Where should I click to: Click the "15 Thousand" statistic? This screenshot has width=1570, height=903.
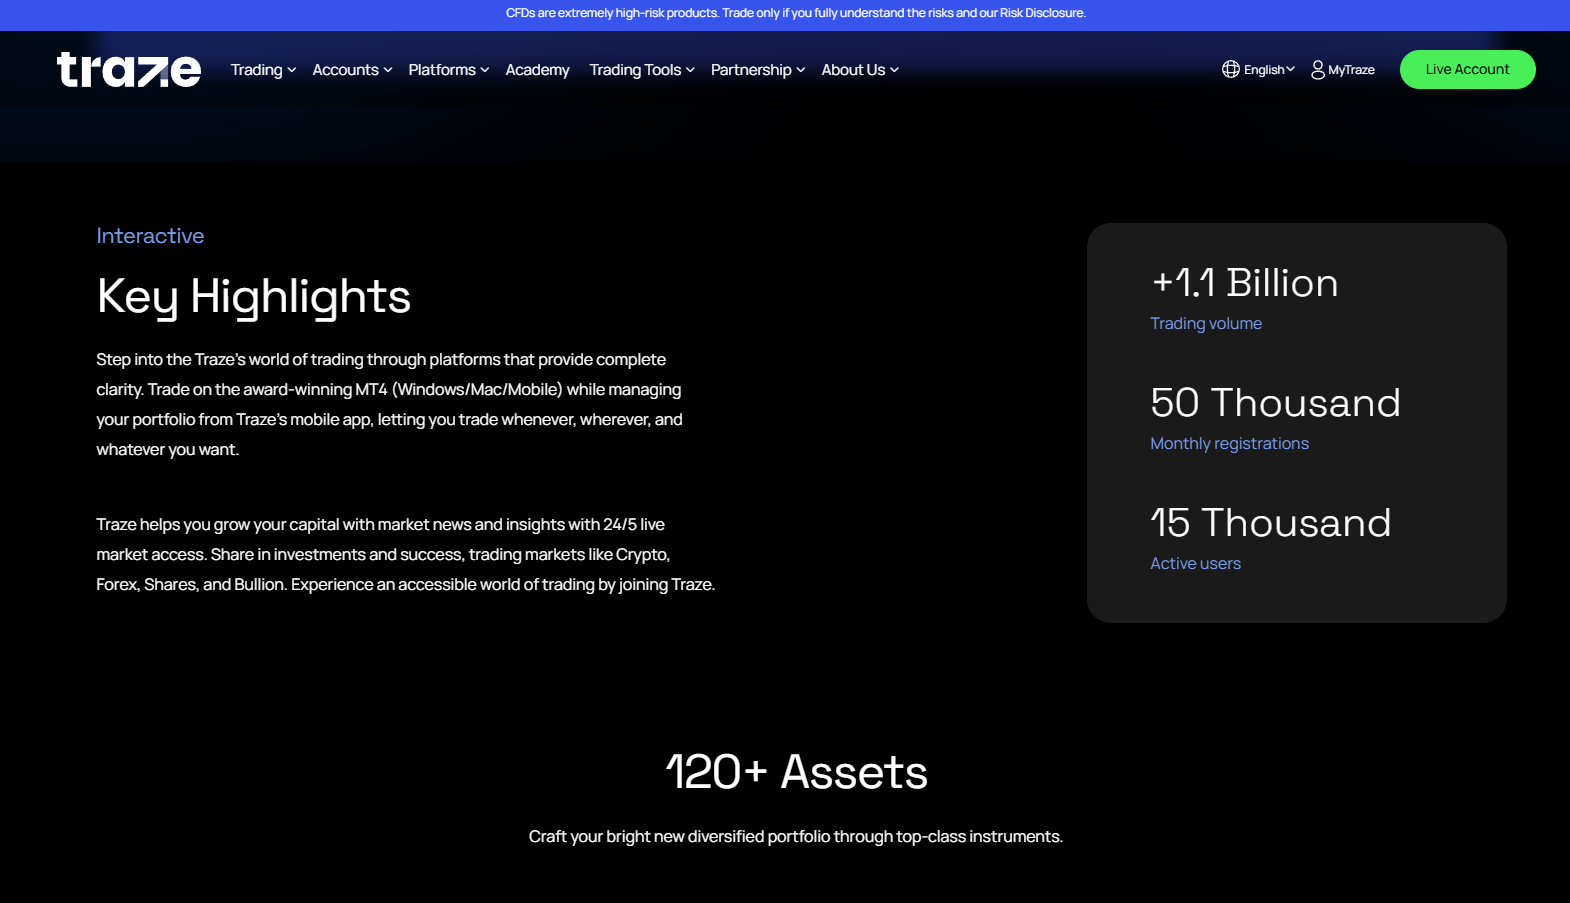point(1270,523)
